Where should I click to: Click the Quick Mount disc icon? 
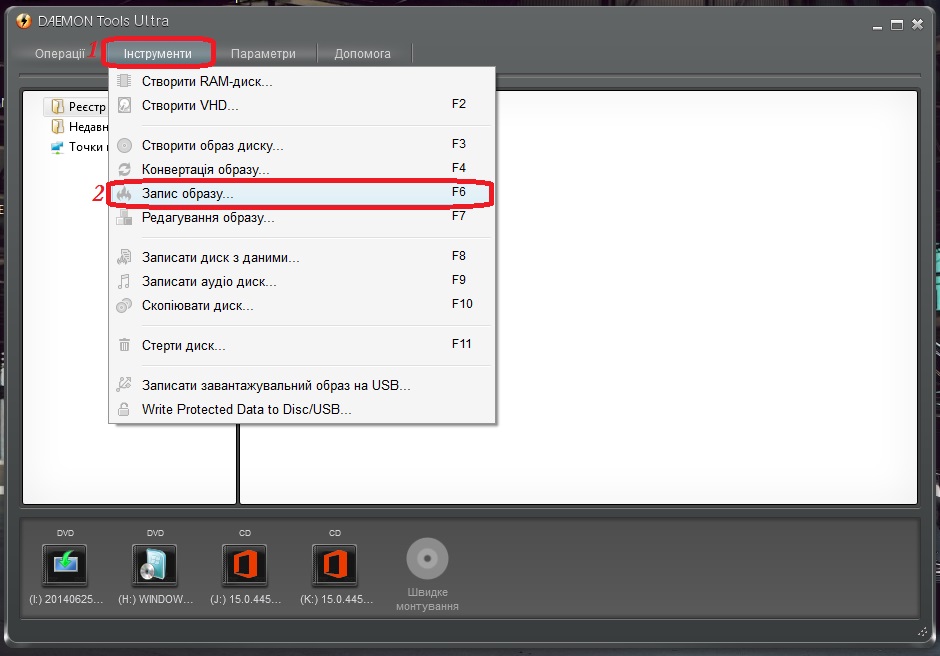tap(427, 559)
